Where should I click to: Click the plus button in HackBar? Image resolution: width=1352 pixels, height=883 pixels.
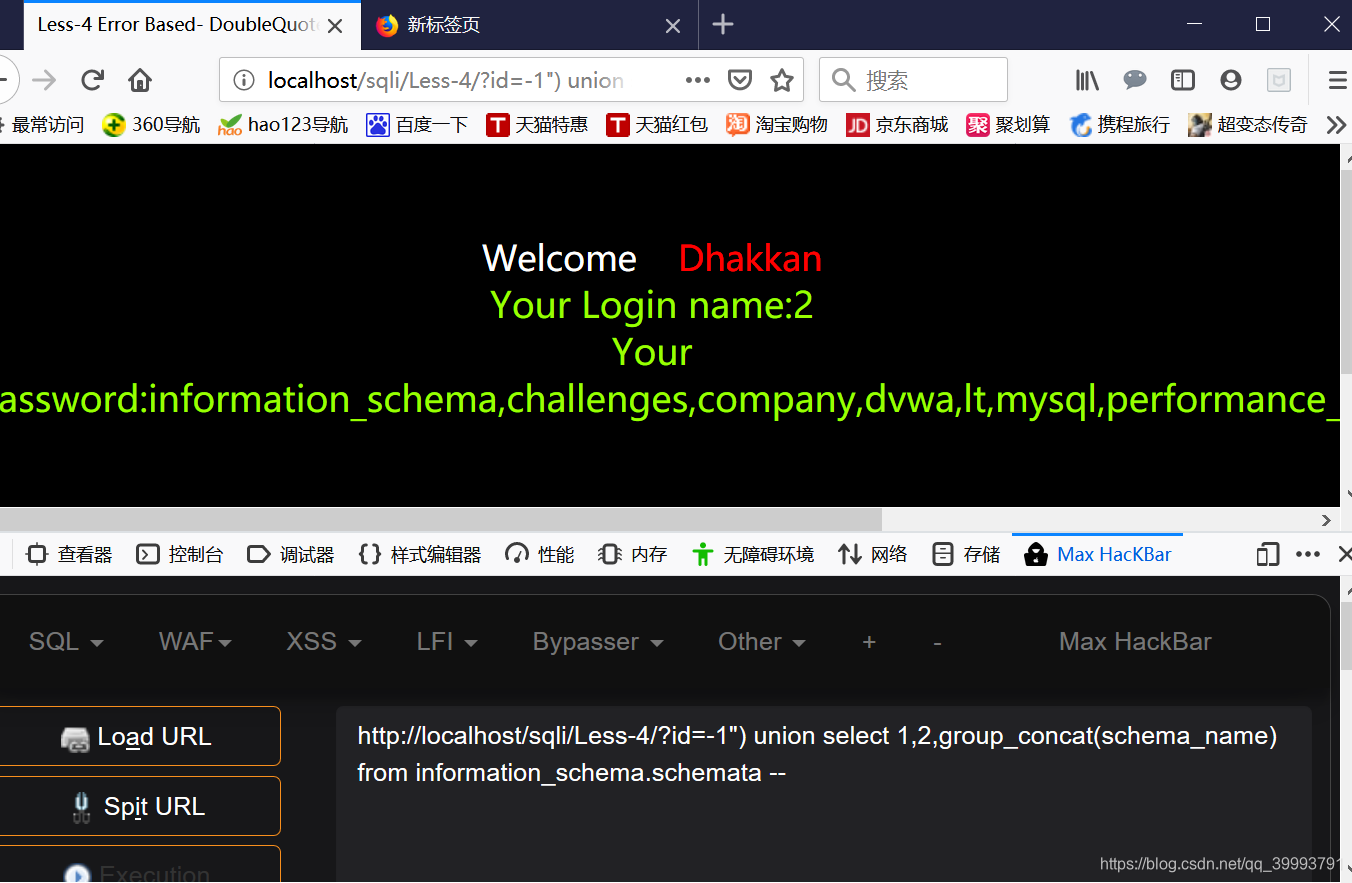pos(869,642)
